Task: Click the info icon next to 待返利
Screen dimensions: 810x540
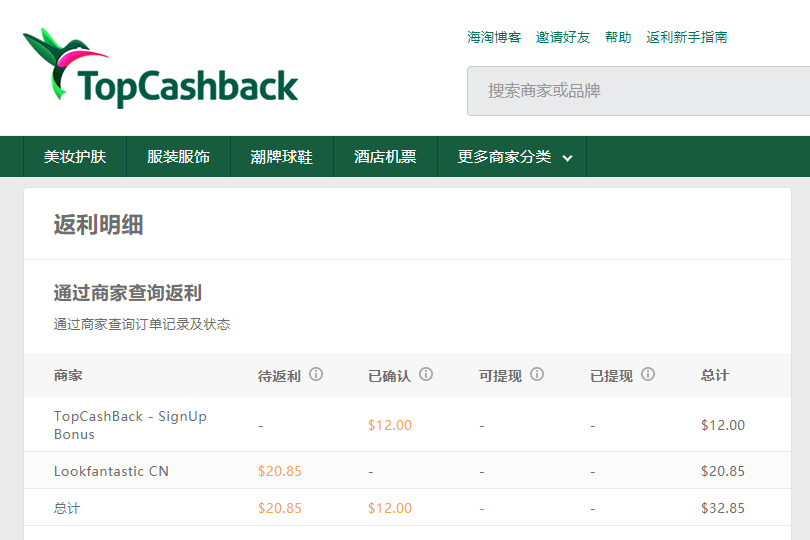Action: pos(316,374)
